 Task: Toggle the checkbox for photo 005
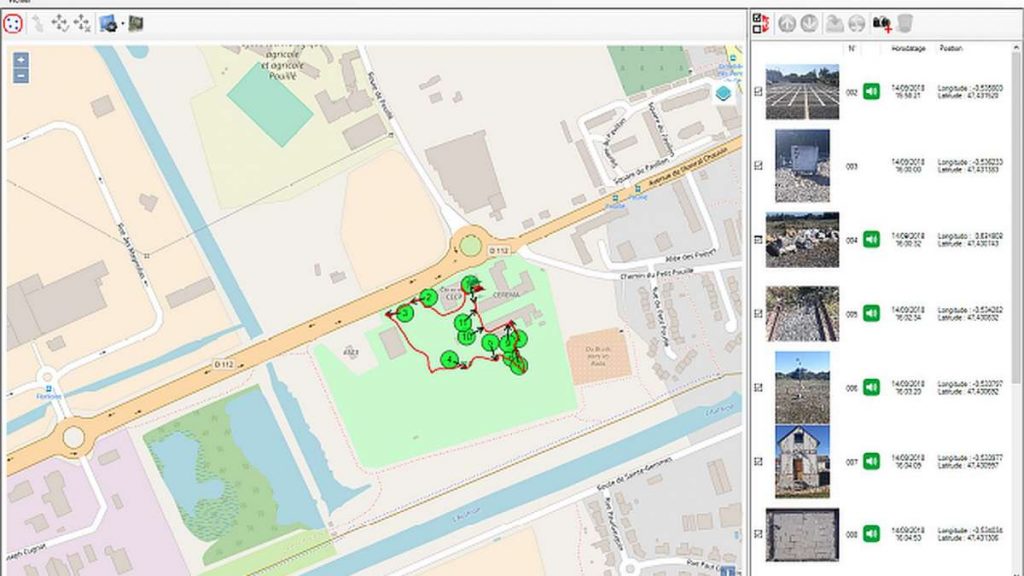[x=758, y=313]
